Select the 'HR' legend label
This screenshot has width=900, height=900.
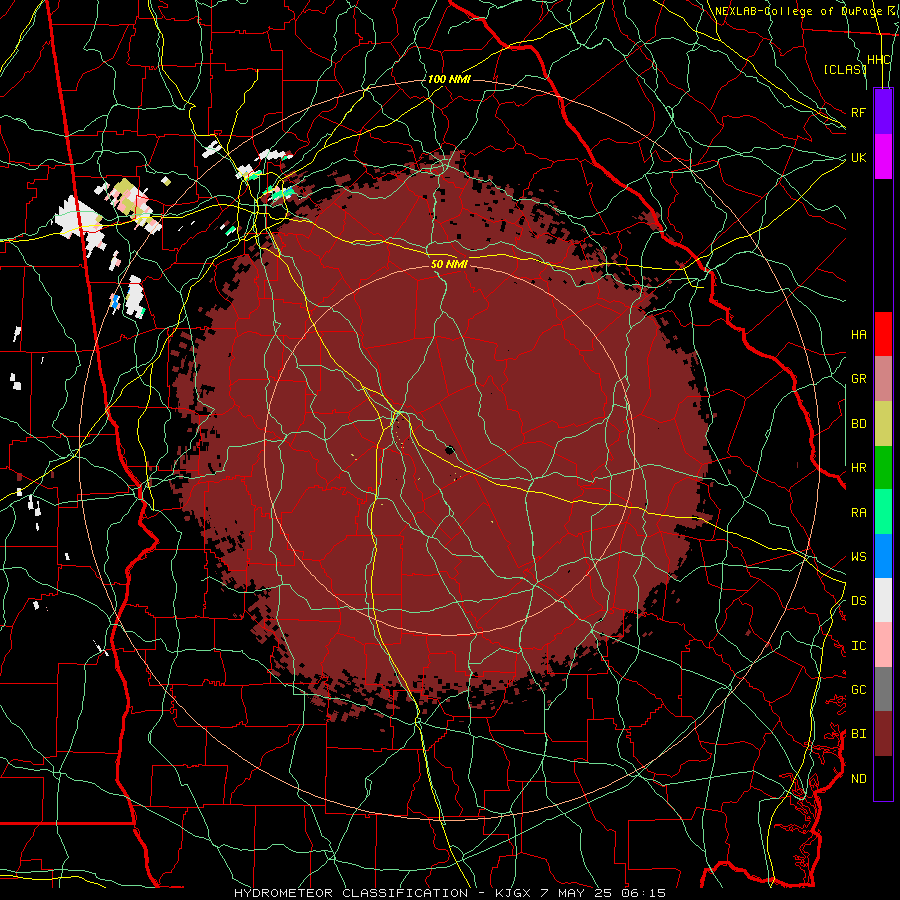(x=858, y=468)
